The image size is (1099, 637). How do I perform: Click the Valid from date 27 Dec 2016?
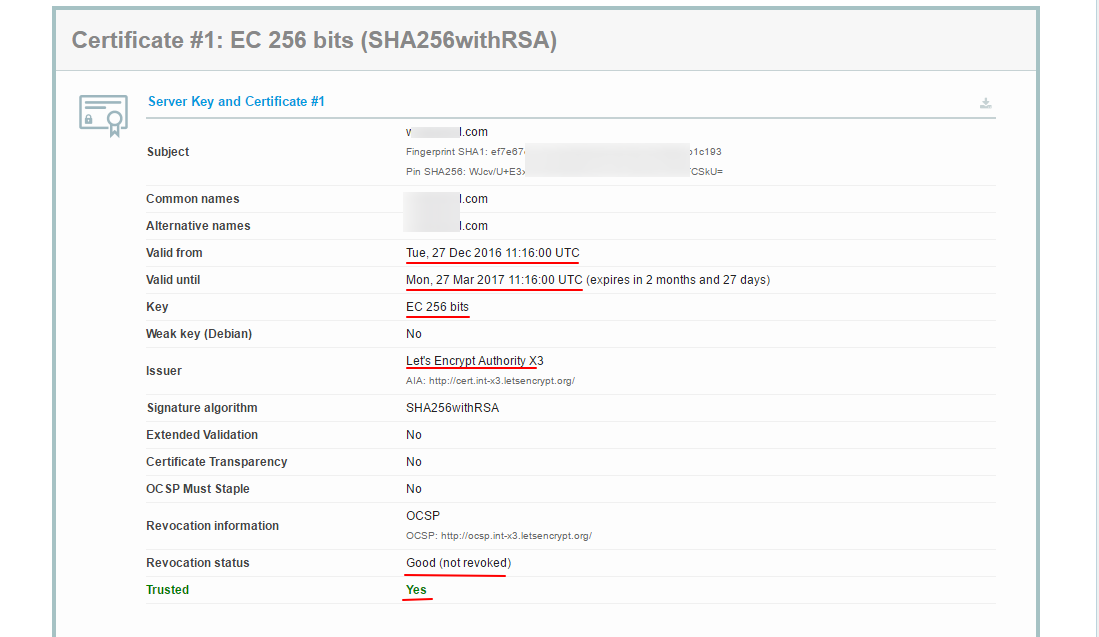(x=492, y=253)
